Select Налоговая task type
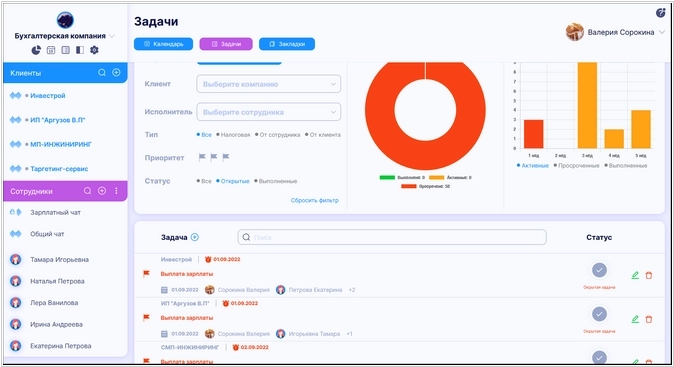674x367 pixels. coord(233,135)
